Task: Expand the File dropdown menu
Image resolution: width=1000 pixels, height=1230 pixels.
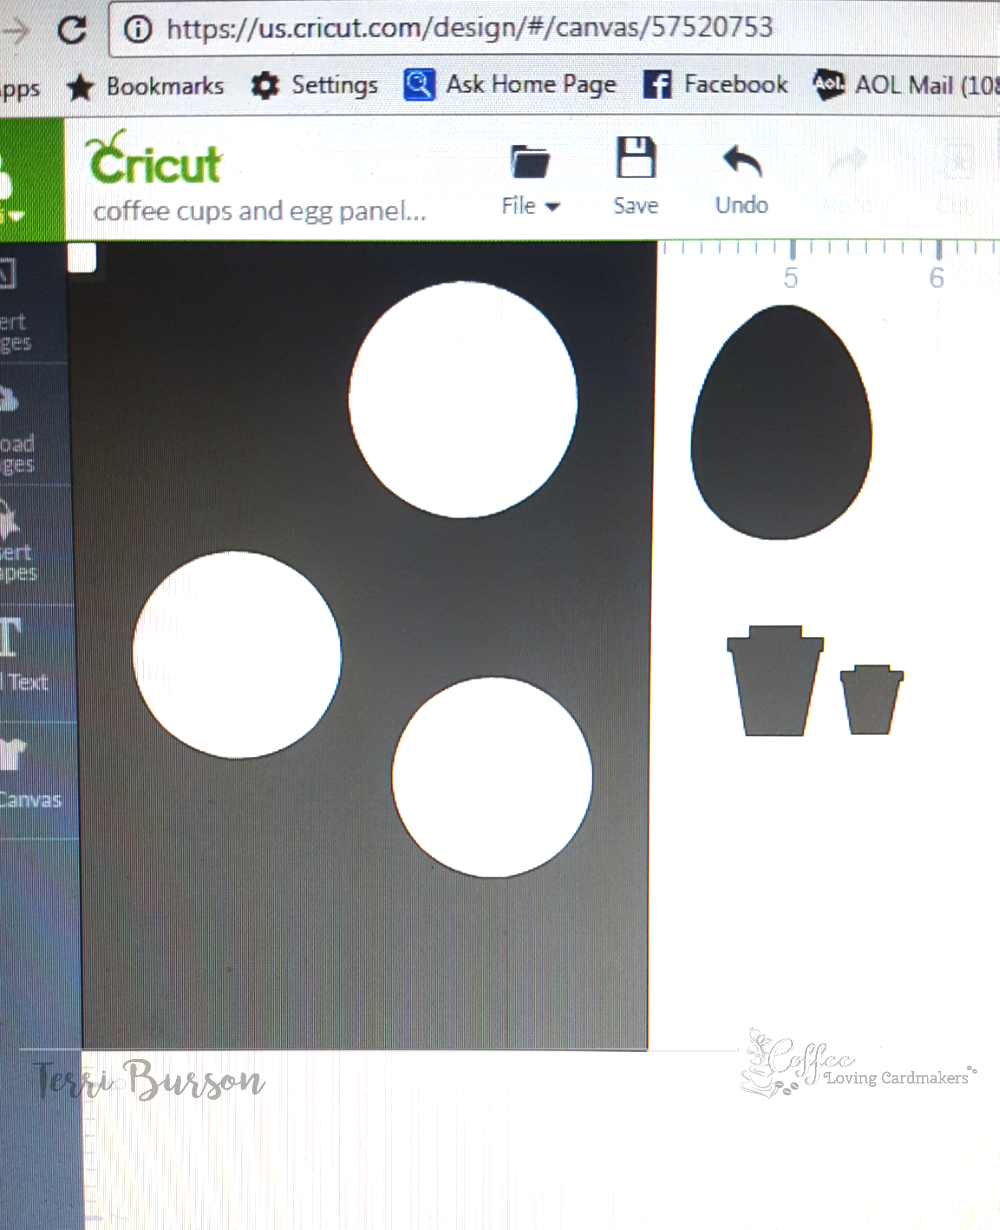Action: [x=530, y=178]
